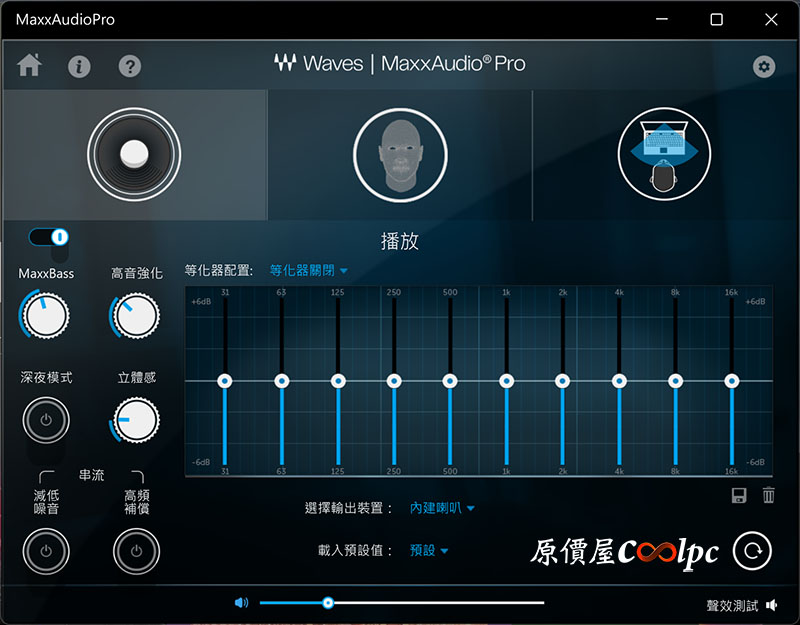Click the 8k equalizer slider handle
The image size is (800, 625).
pos(676,381)
